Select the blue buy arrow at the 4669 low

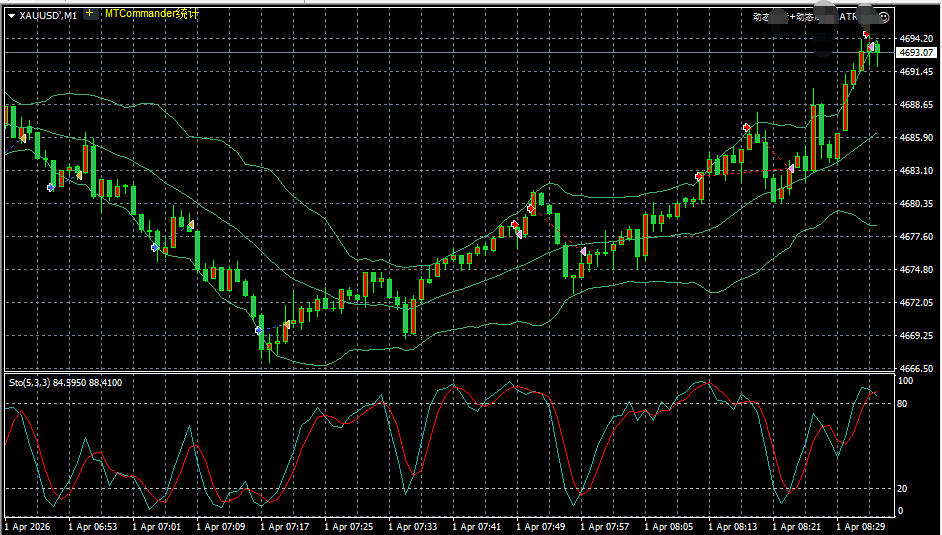pos(259,330)
